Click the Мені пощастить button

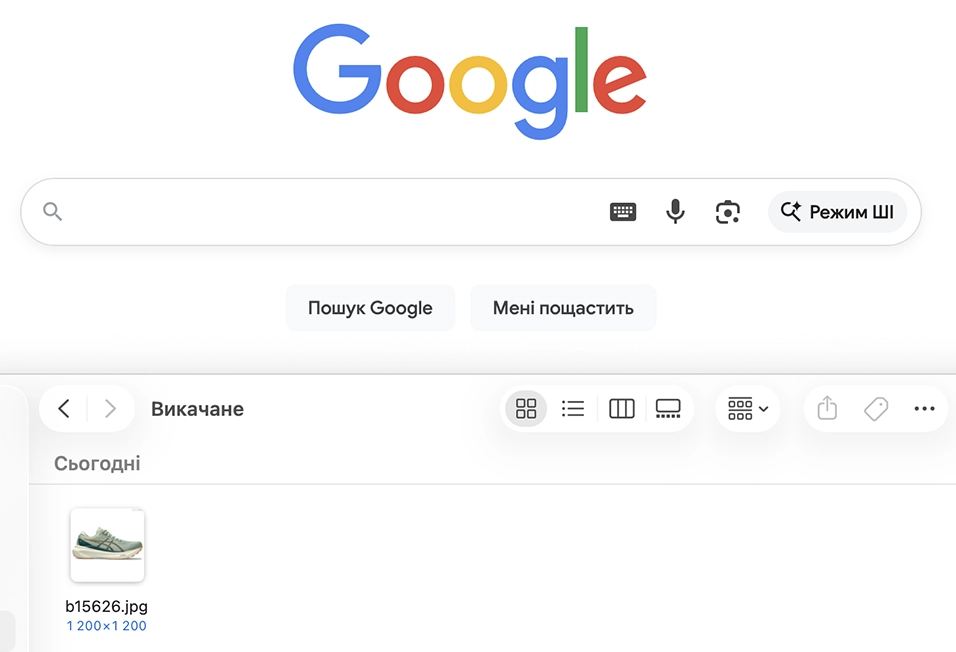563,307
